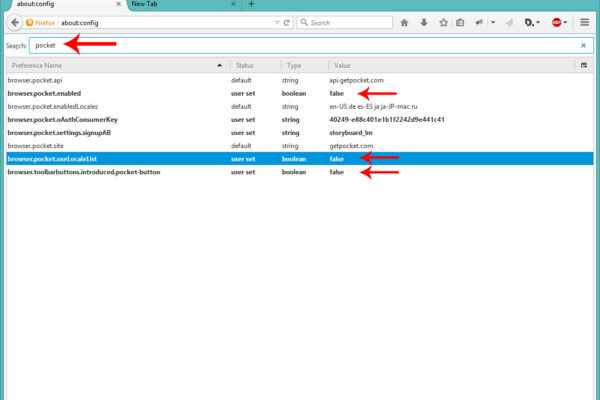Reload the about:config page
This screenshot has width=600, height=400.
point(286,23)
